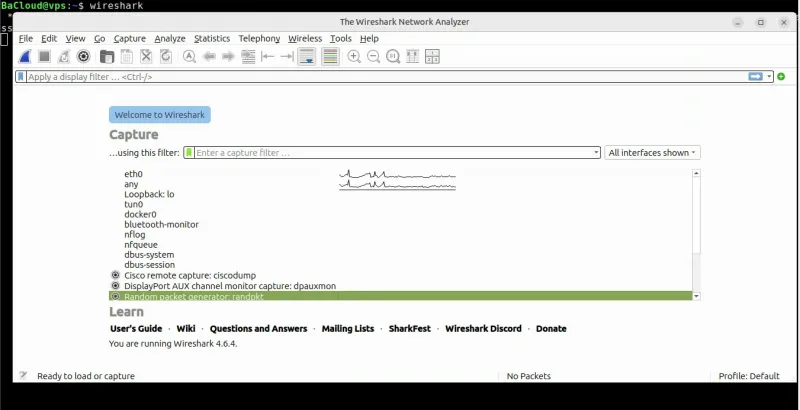The image size is (800, 410).
Task: Click interface list scroll down arrow
Action: (696, 296)
